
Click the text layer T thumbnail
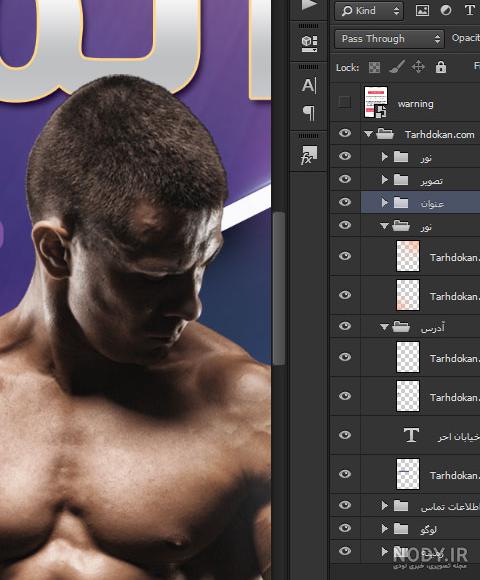click(411, 435)
